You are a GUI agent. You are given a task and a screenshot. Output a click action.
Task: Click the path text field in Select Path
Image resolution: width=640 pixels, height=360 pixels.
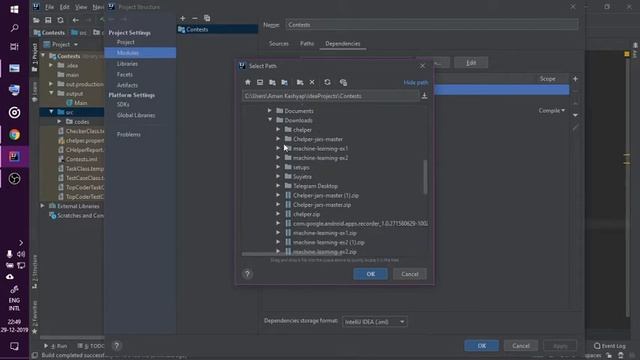pos(331,96)
